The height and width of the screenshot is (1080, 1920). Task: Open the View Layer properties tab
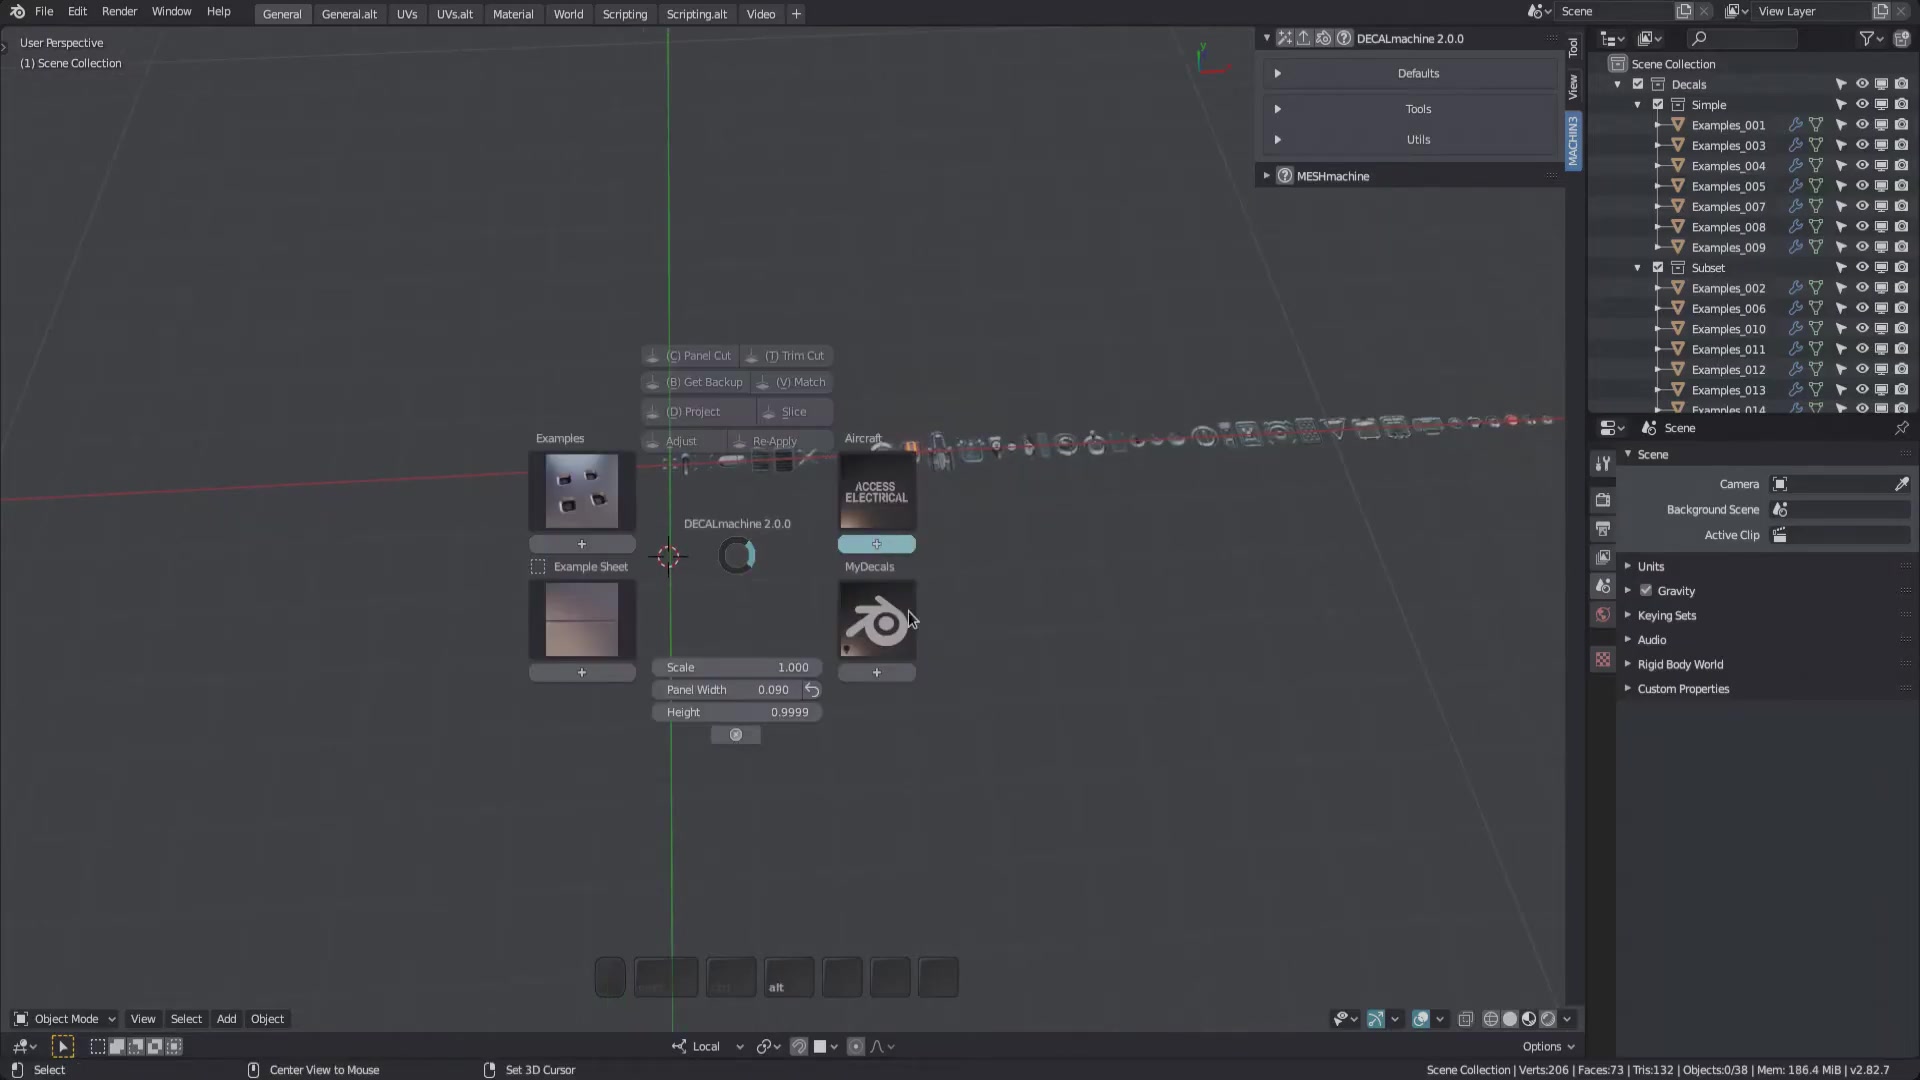1603,556
